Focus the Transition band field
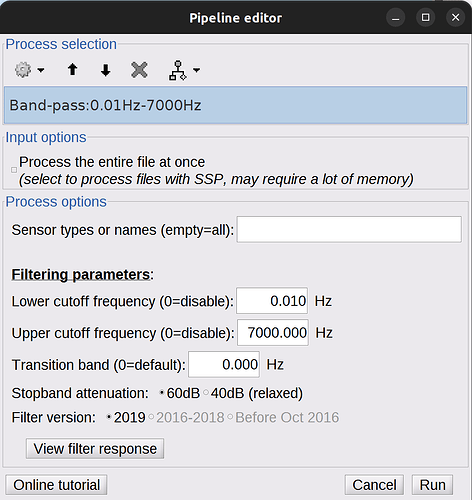 pyautogui.click(x=224, y=364)
